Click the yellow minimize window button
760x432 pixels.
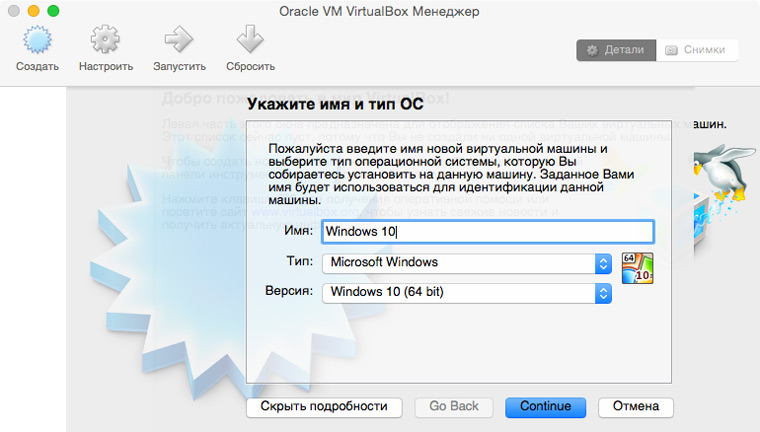click(33, 11)
